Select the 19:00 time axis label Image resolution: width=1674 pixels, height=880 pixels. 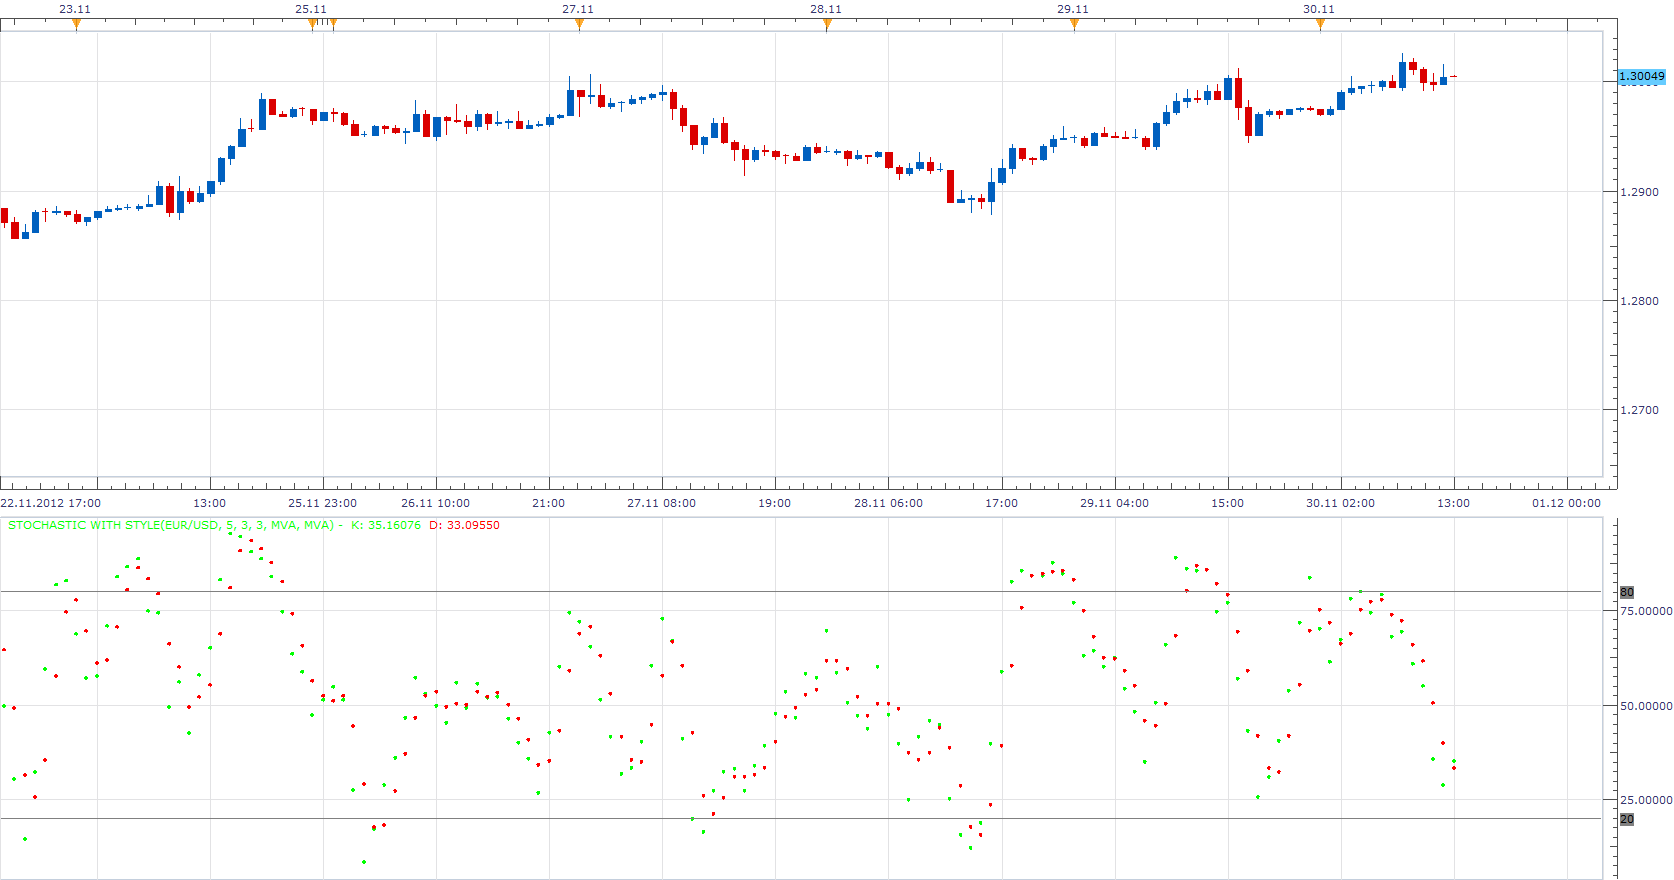774,503
